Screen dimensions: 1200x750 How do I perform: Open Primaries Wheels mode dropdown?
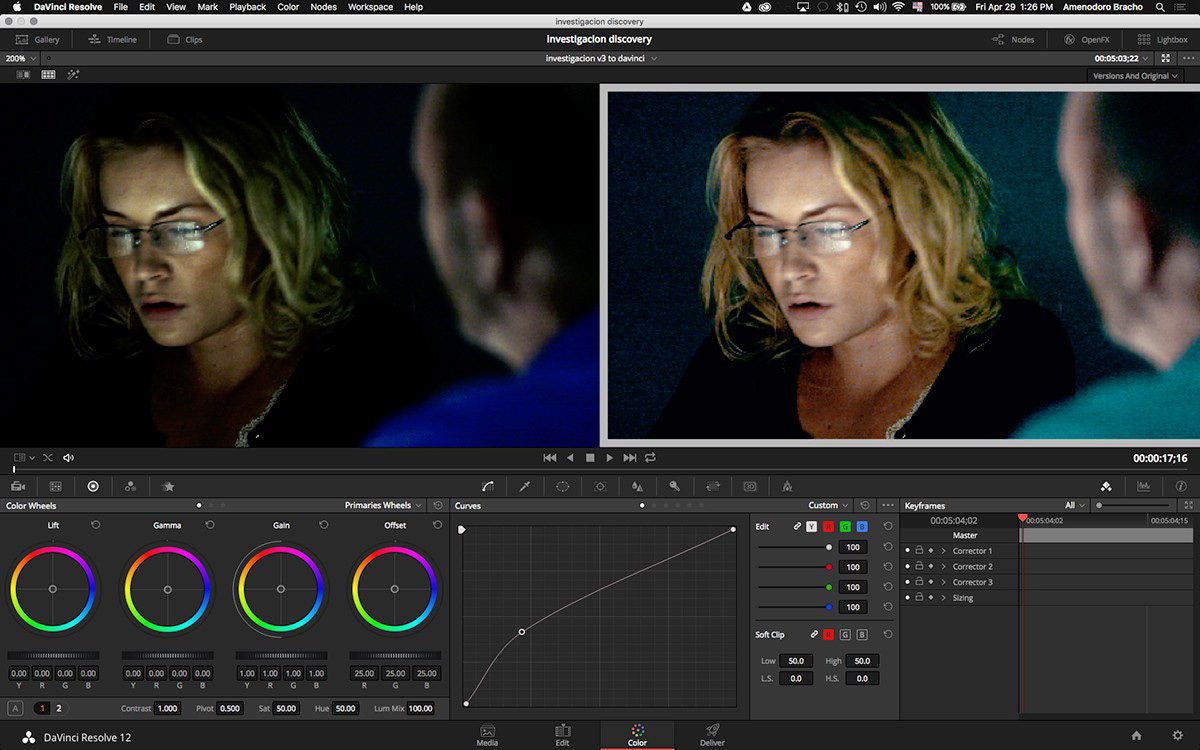(x=384, y=506)
